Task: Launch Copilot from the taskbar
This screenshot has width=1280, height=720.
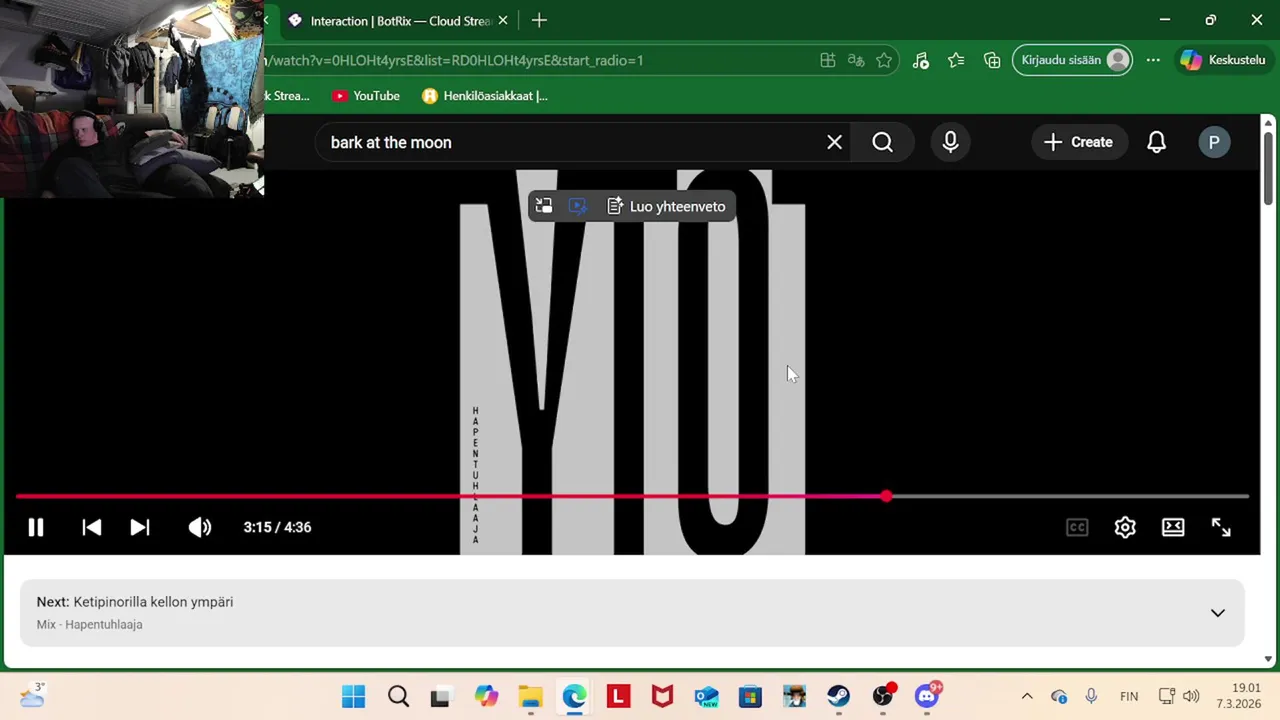Action: tap(486, 696)
